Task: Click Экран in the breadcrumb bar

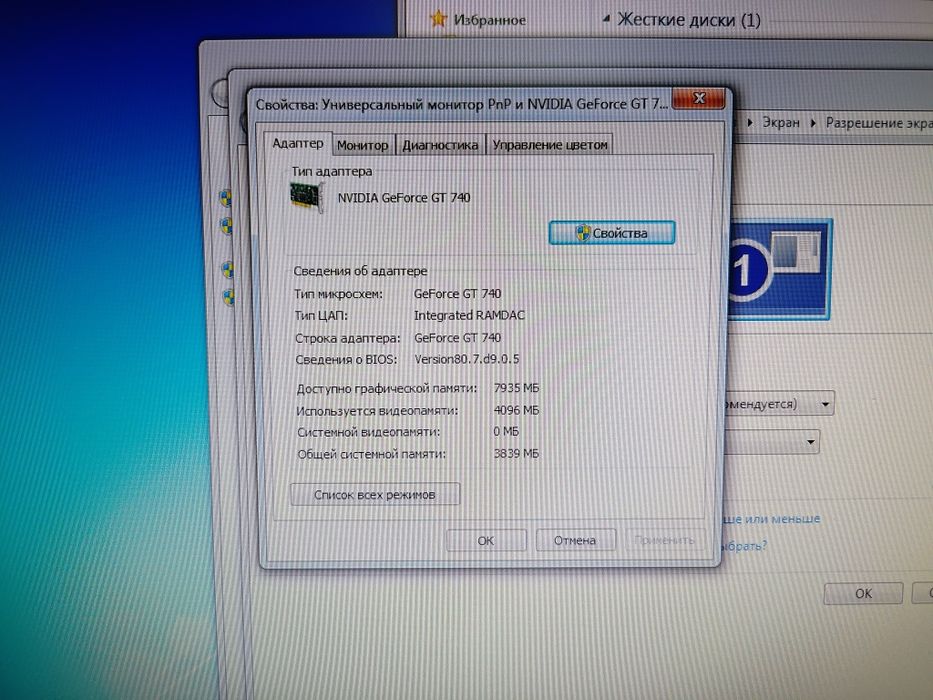Action: pos(781,123)
